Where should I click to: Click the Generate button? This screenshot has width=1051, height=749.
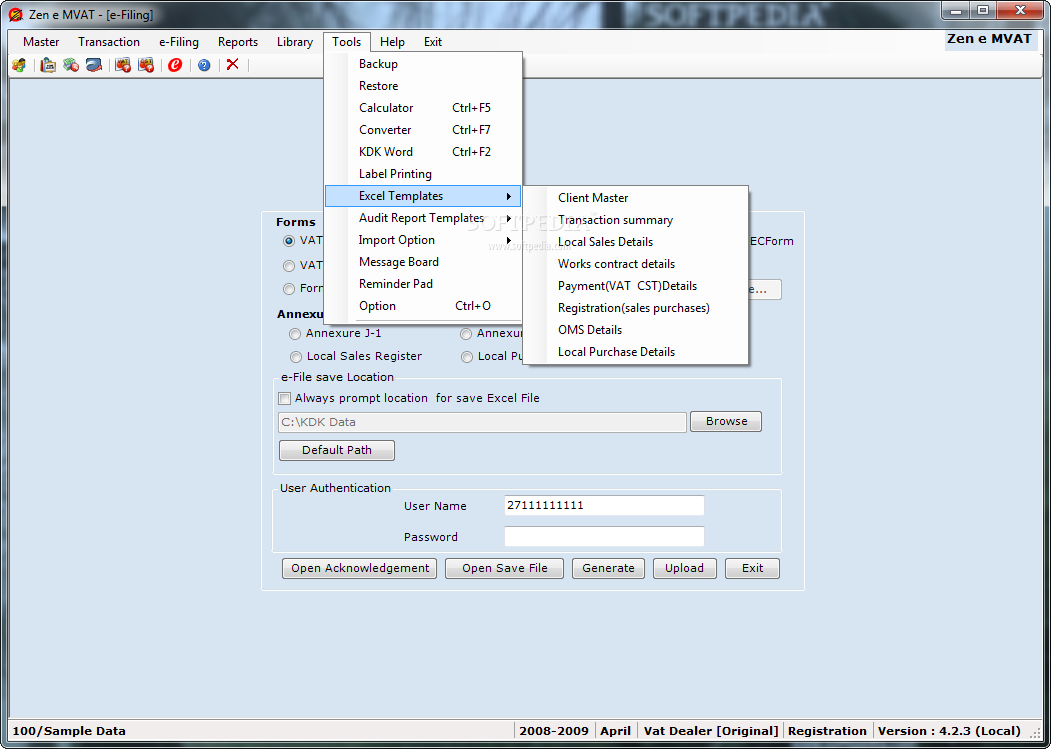point(608,569)
